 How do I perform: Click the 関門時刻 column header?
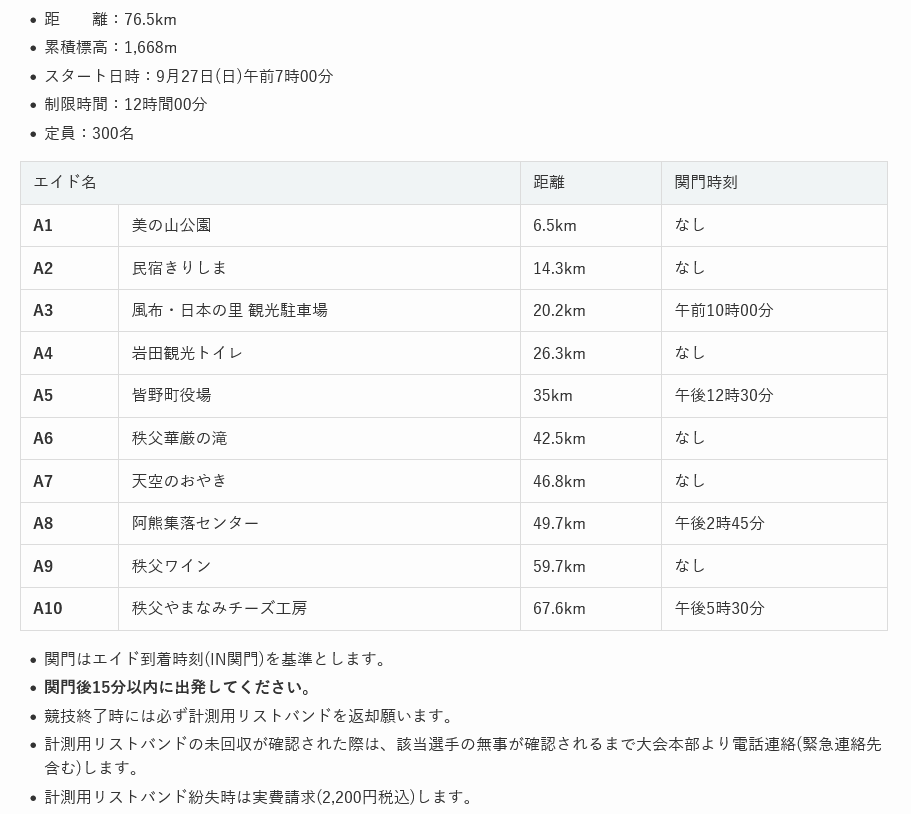706,183
